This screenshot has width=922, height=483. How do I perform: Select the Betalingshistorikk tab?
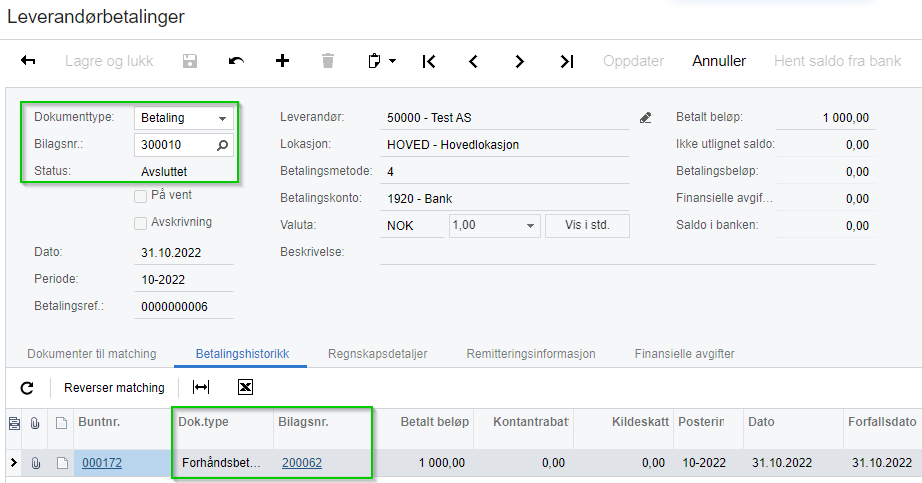coord(242,354)
